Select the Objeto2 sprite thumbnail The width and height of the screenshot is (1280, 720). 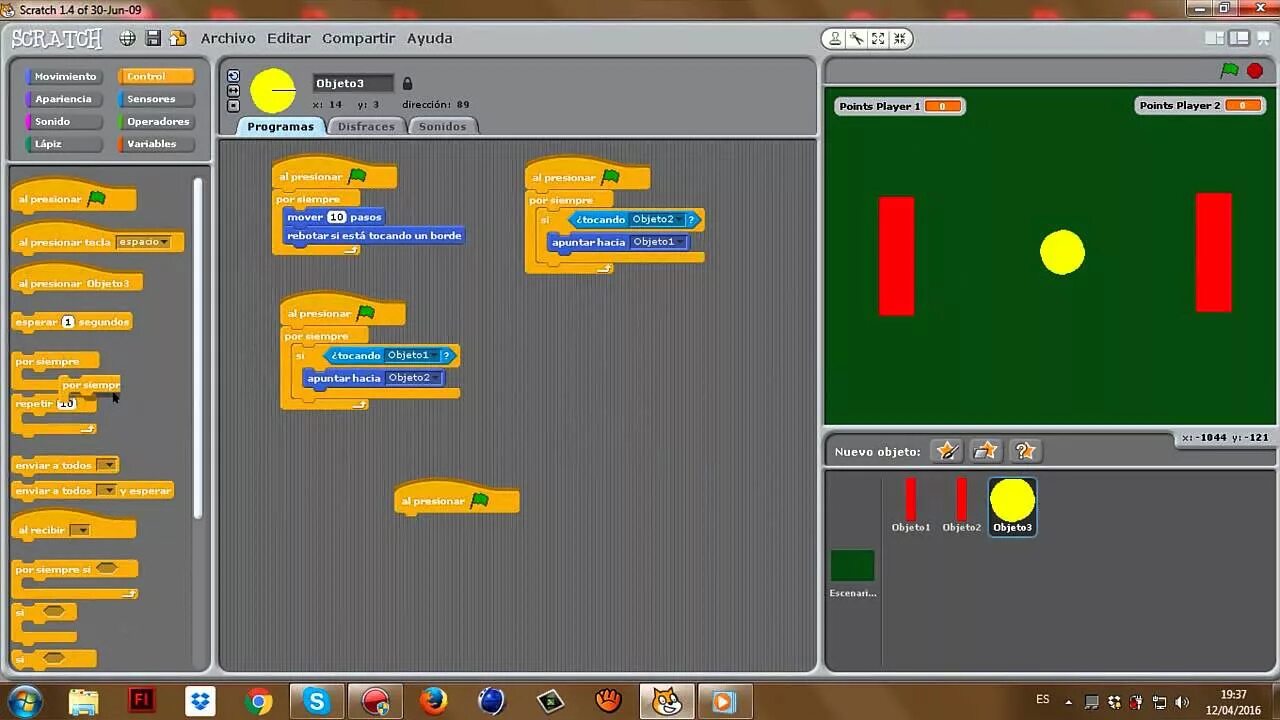[962, 506]
